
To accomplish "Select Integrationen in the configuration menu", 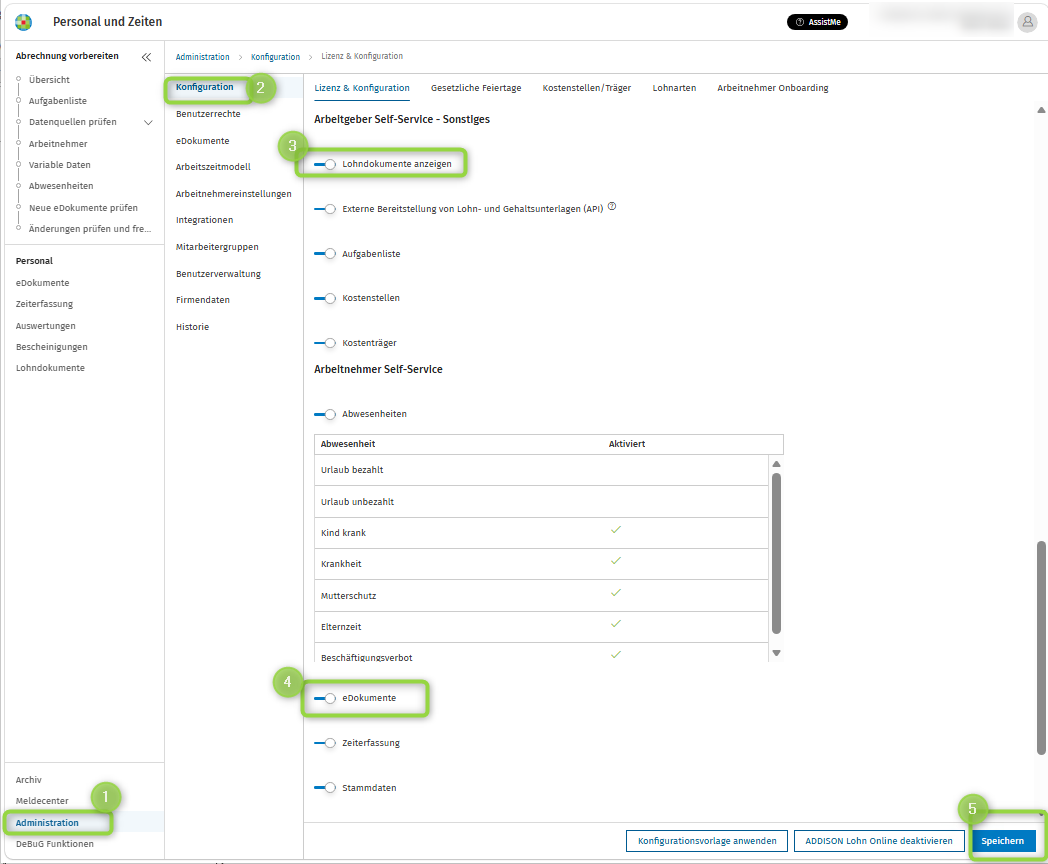I will click(205, 221).
